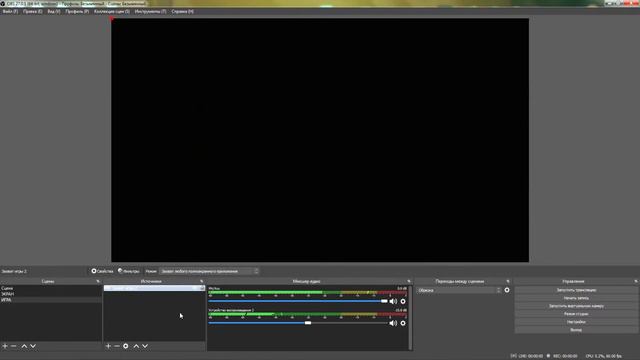Toggle the lock icon on selected source
This screenshot has height=360, width=640.
coord(202,288)
